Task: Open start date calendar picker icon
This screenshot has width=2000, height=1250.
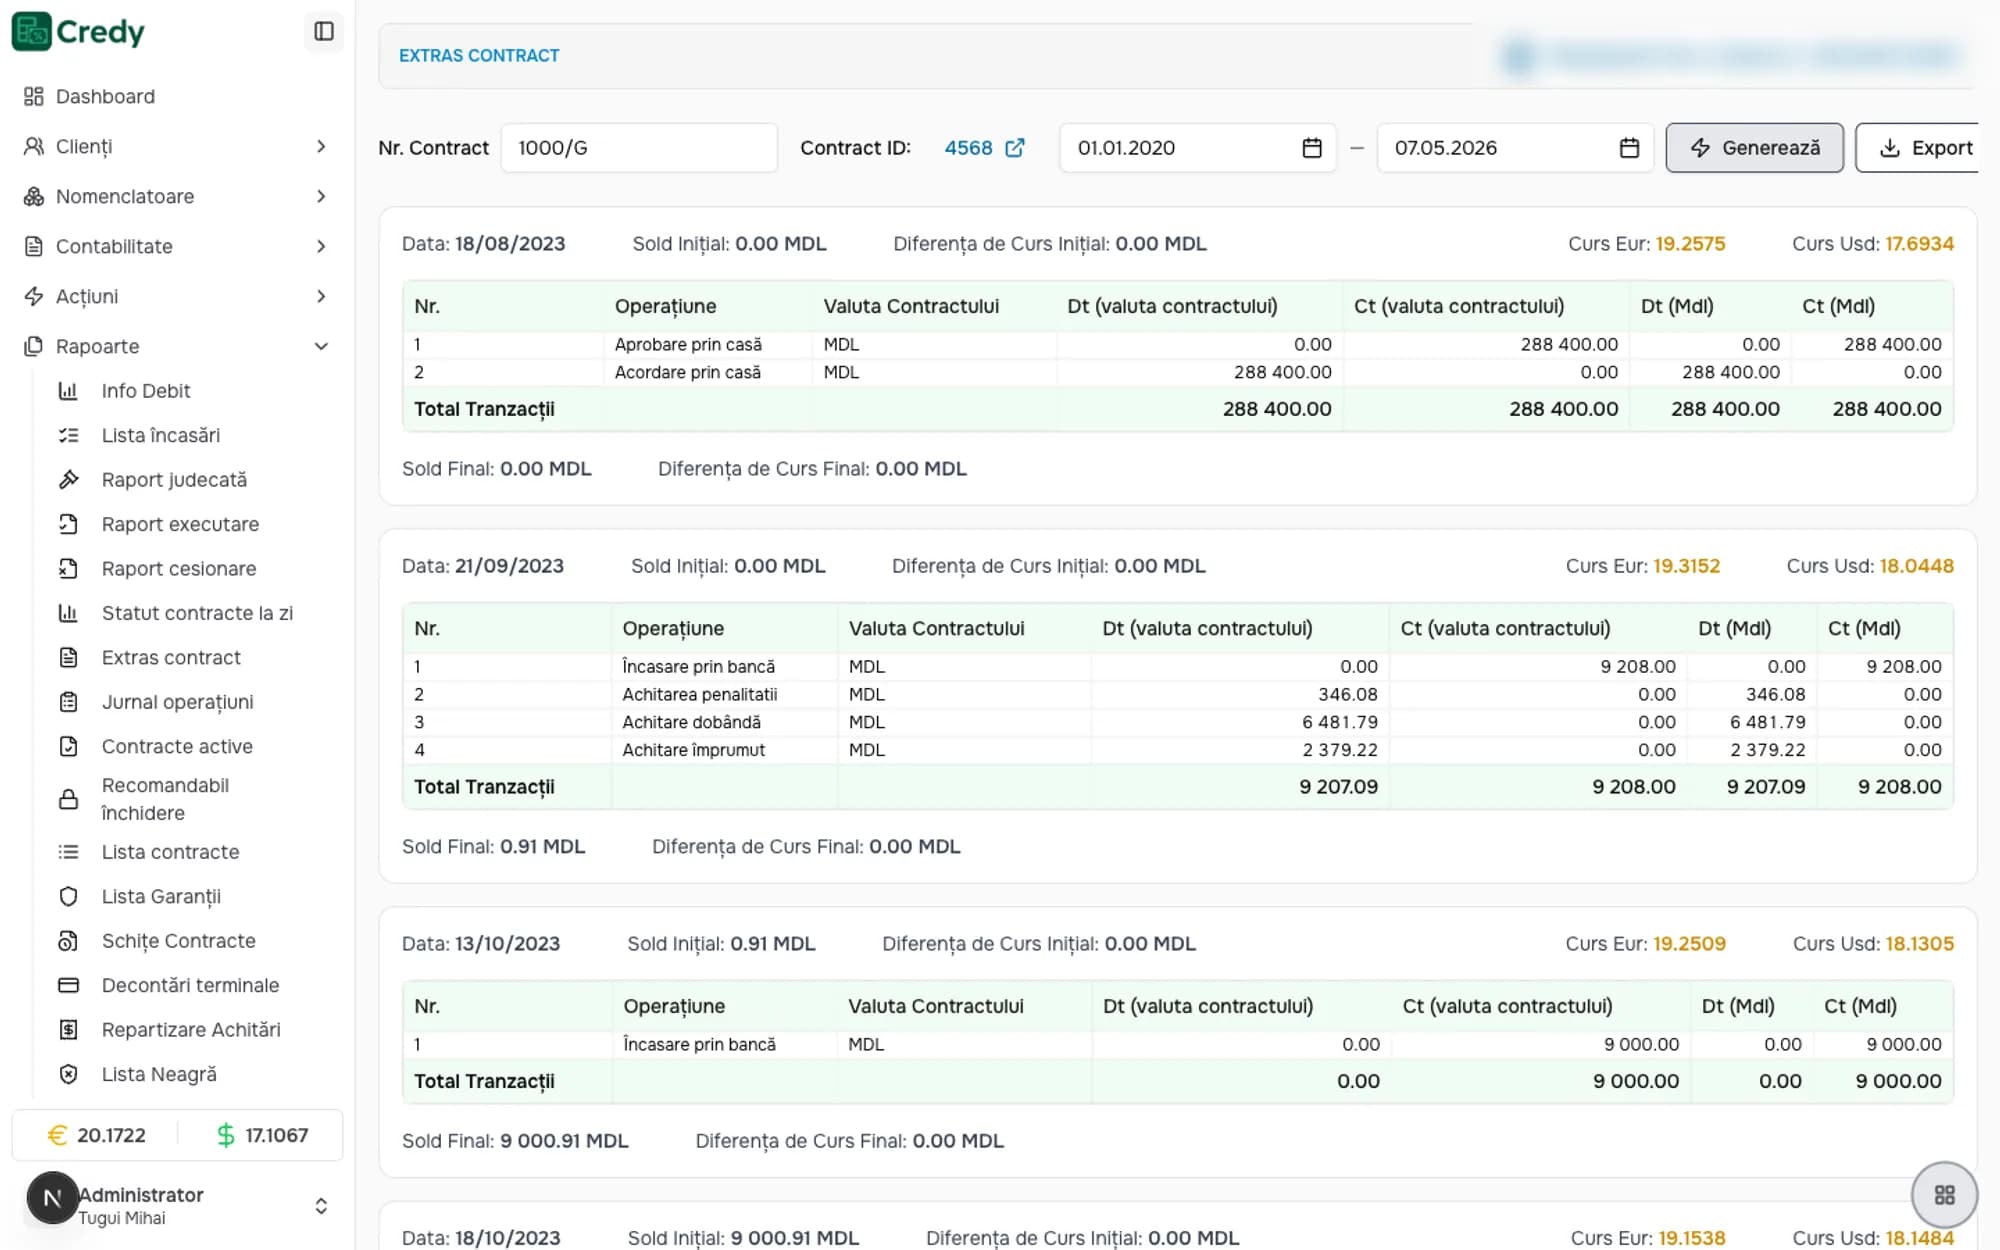Action: [x=1312, y=148]
